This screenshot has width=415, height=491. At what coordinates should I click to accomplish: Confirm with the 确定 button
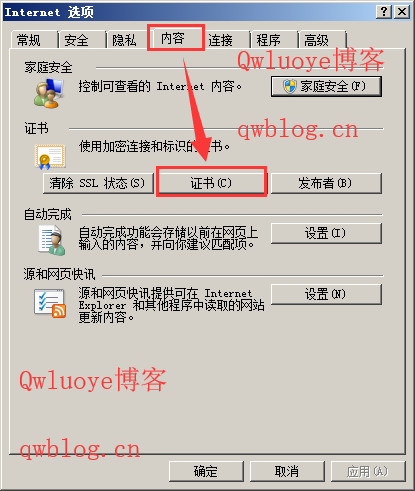pyautogui.click(x=206, y=471)
